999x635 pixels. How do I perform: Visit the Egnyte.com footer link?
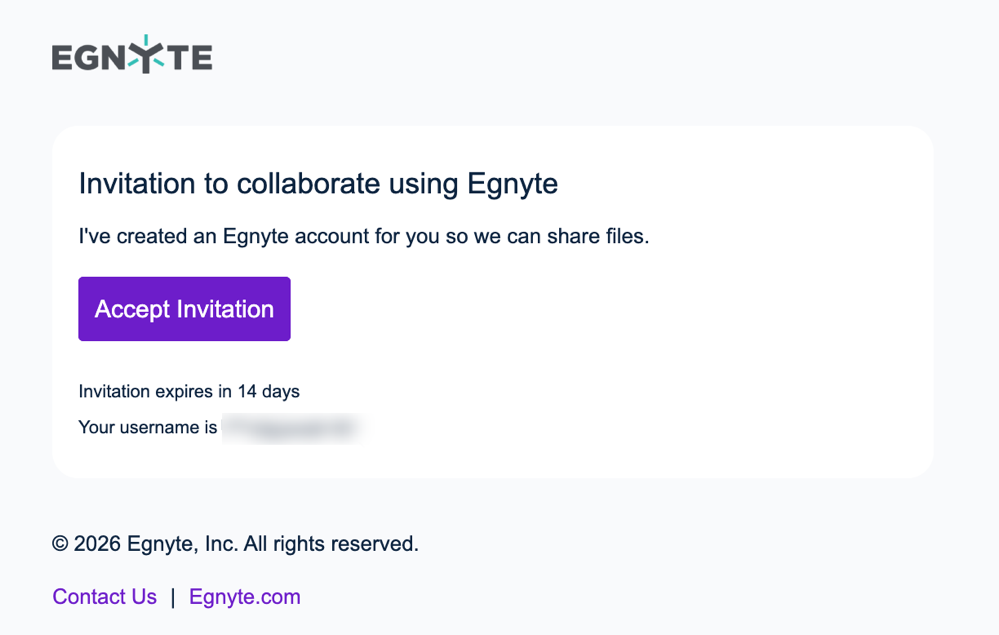point(245,597)
